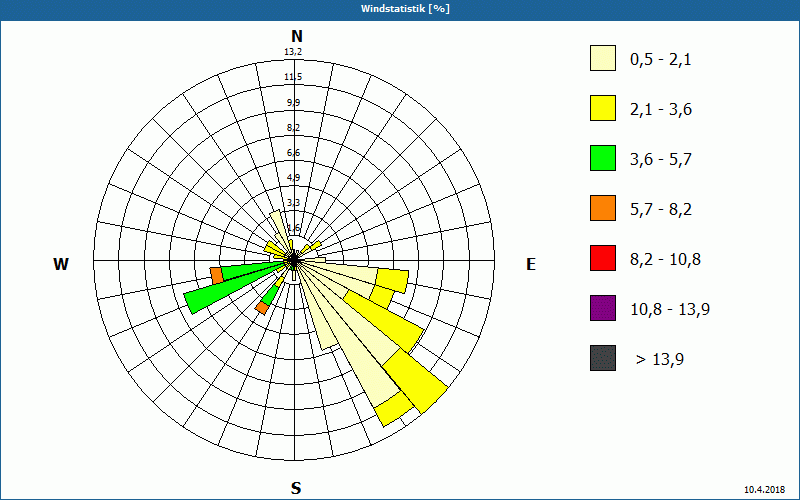Click the yellow 2,1 - 3,6 legend swatch
Viewport: 800px width, 500px height.
603,108
